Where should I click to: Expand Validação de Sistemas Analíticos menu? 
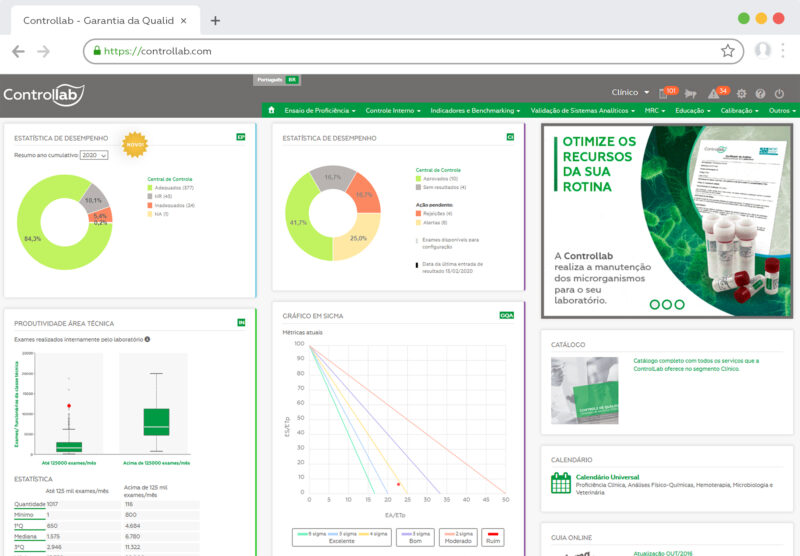[x=583, y=111]
